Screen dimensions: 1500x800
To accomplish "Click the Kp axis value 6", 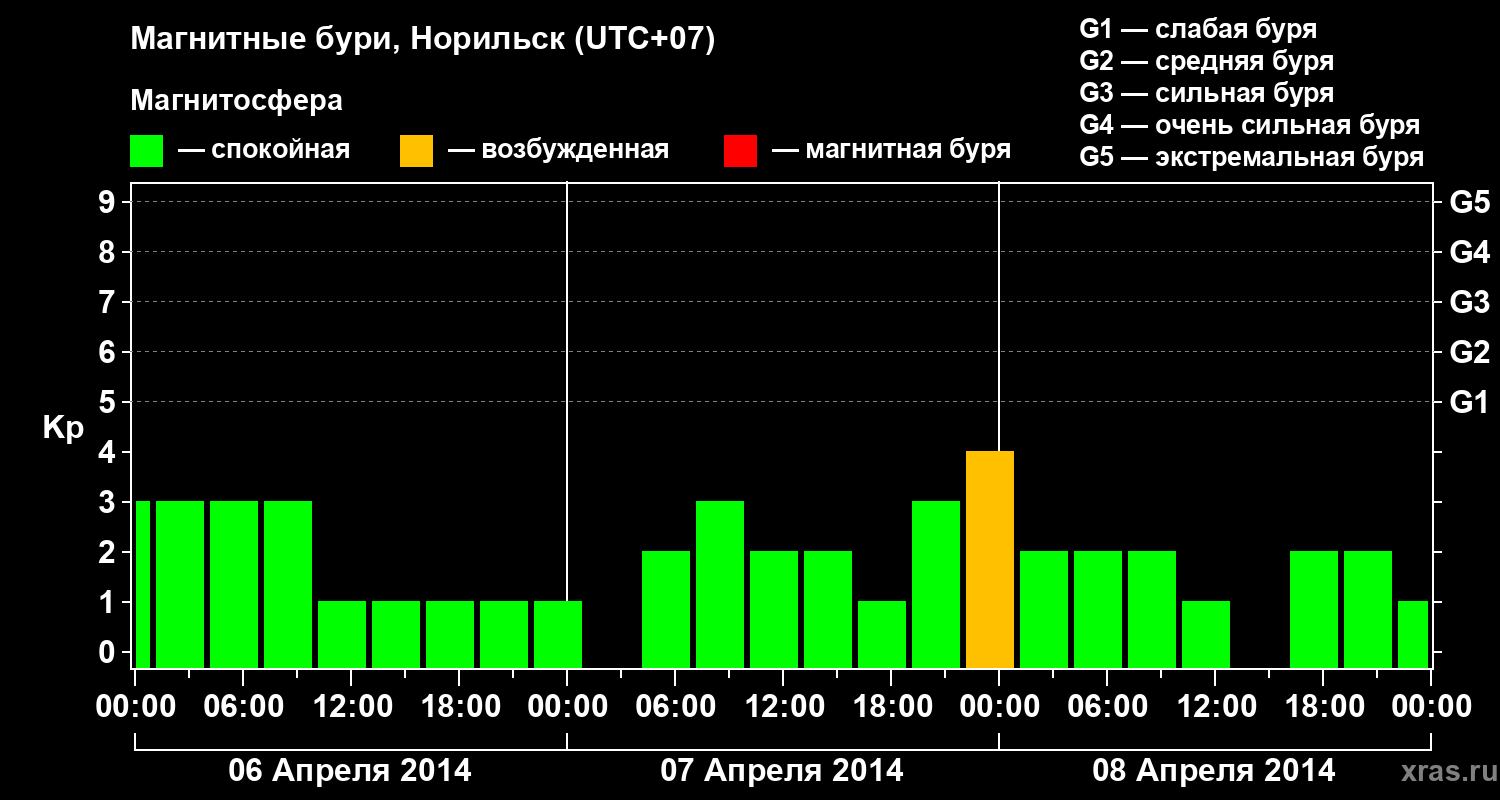I will (109, 353).
